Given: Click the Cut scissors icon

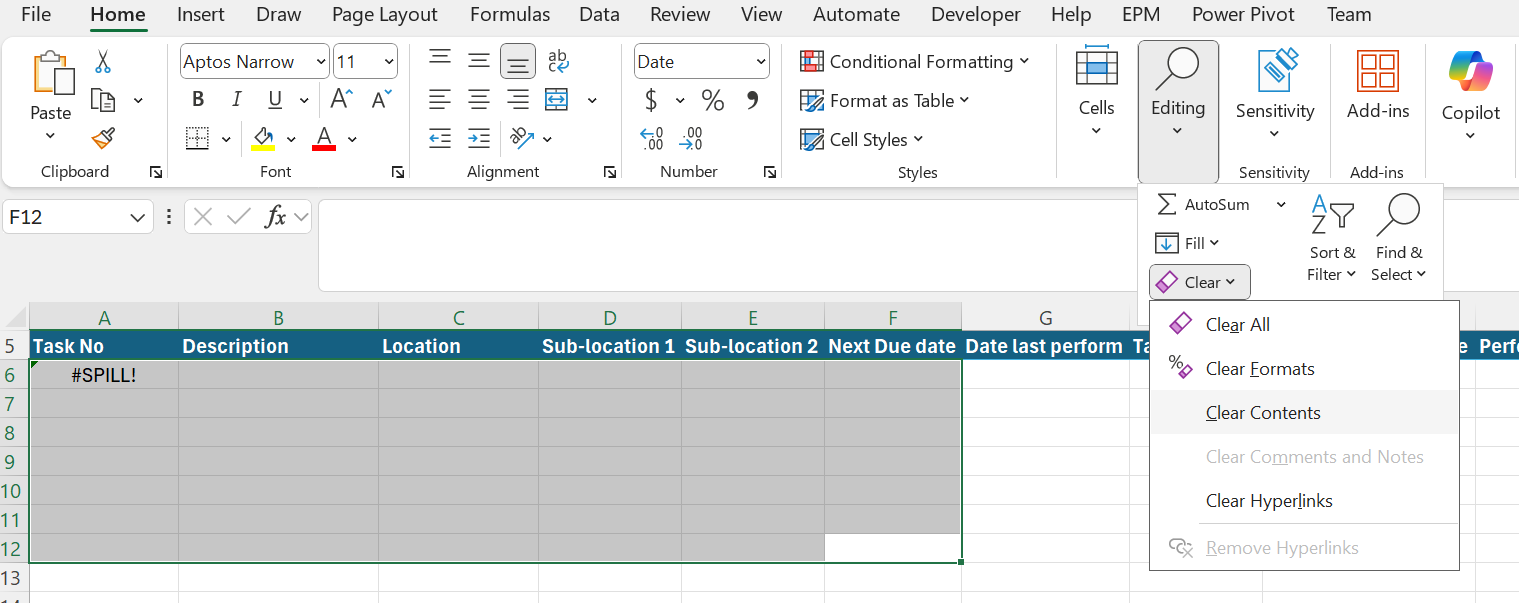Looking at the screenshot, I should (x=103, y=62).
